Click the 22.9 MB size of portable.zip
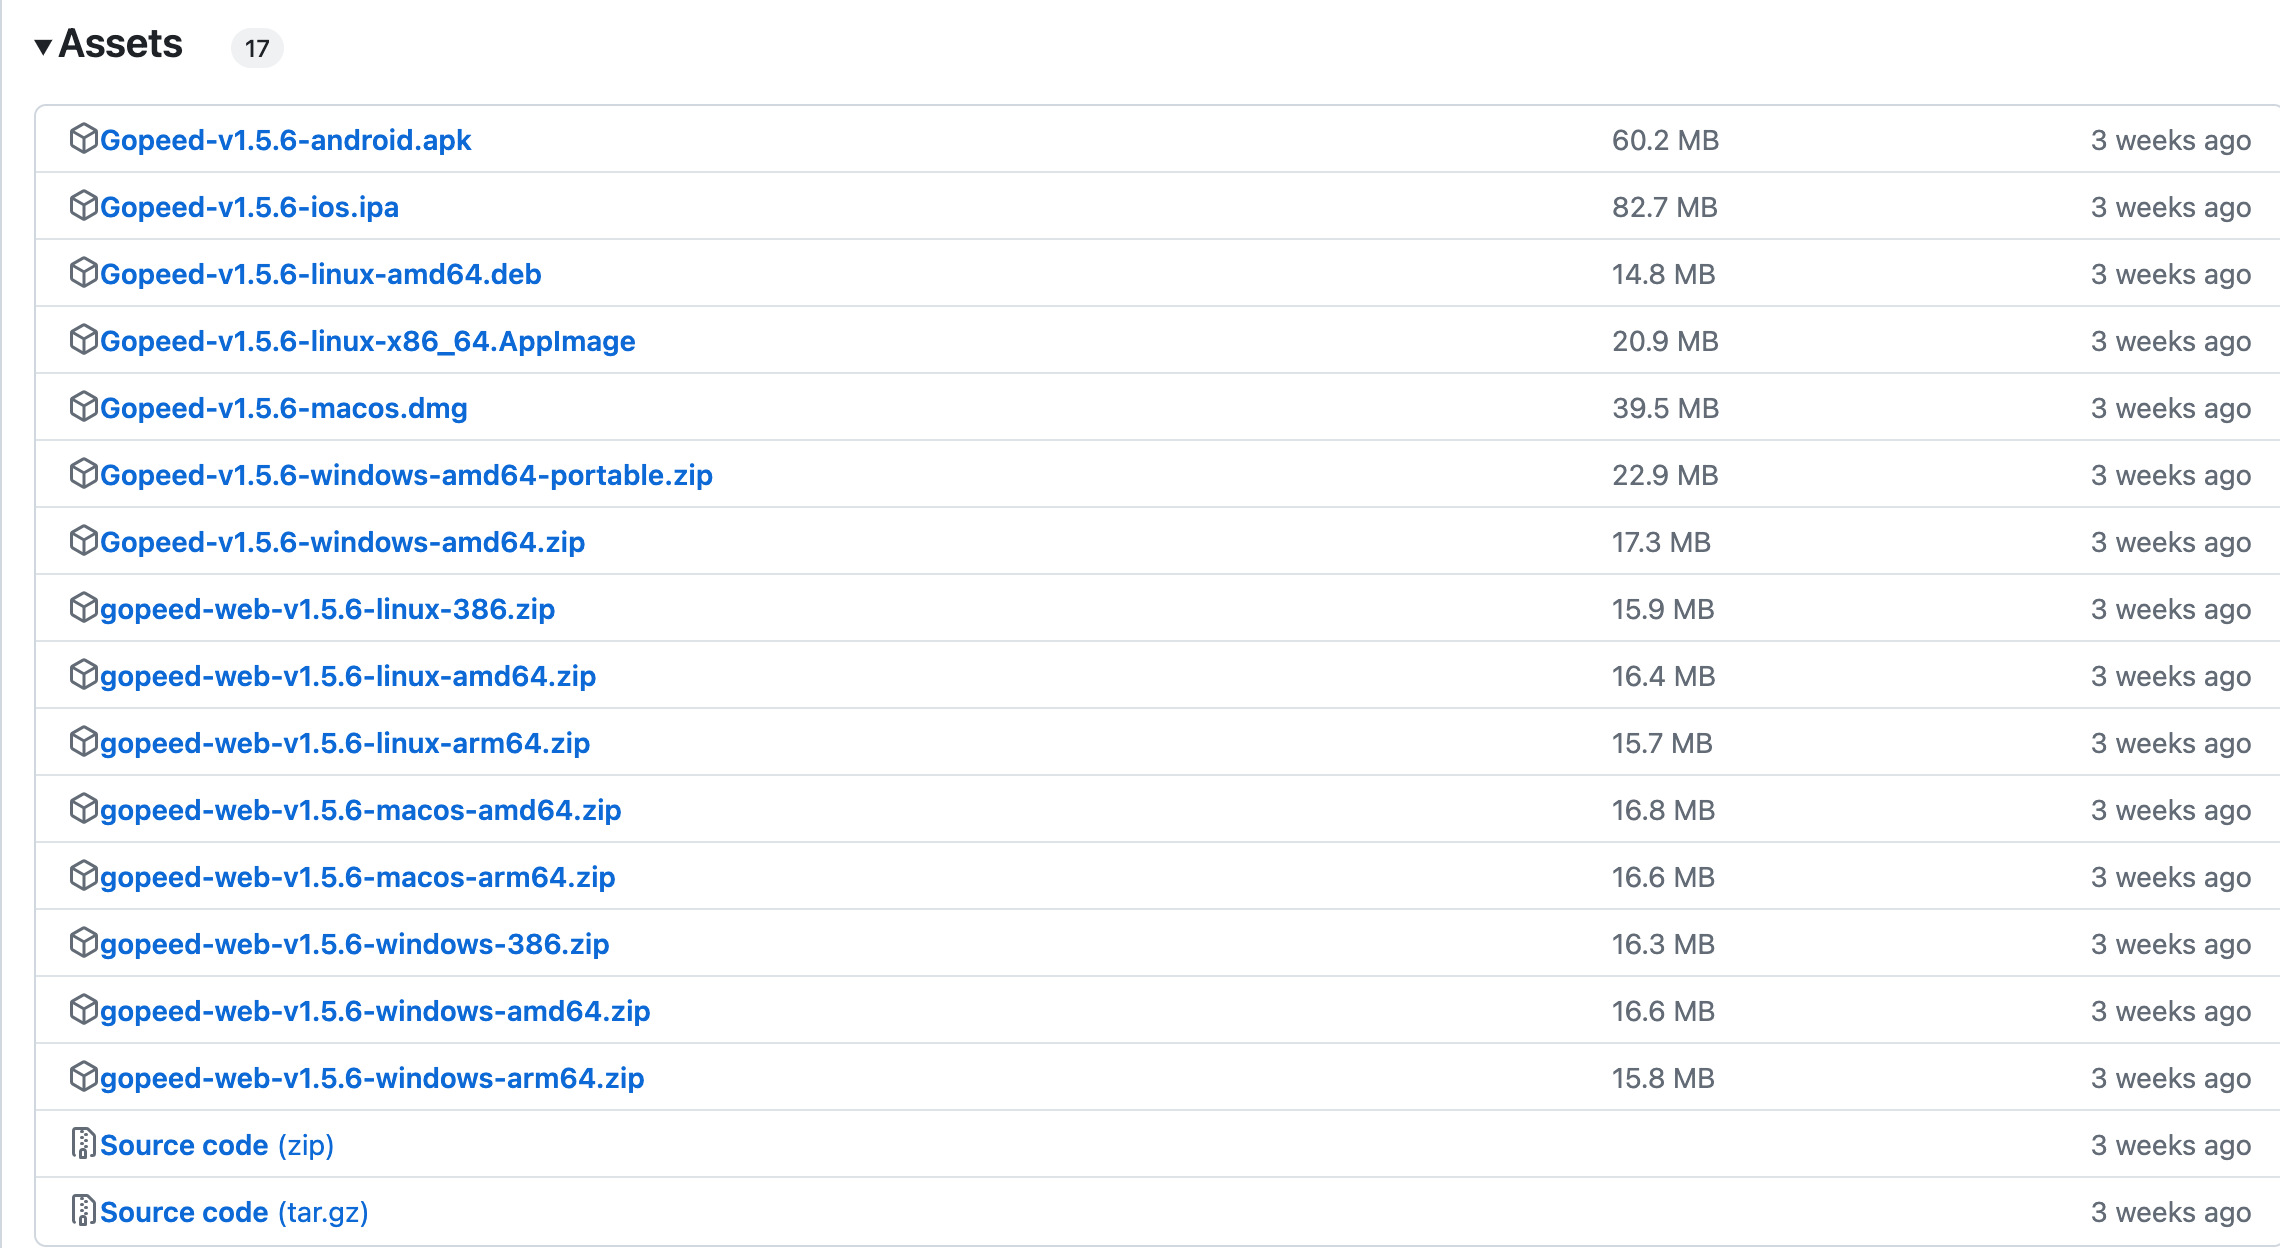The width and height of the screenshot is (2280, 1248). pos(1665,475)
